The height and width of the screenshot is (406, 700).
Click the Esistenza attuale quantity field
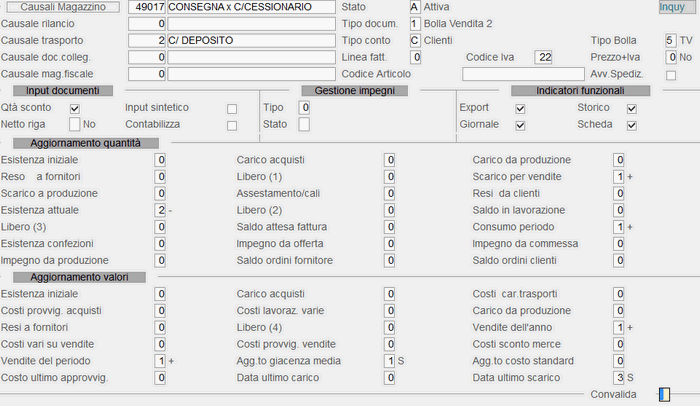(160, 210)
